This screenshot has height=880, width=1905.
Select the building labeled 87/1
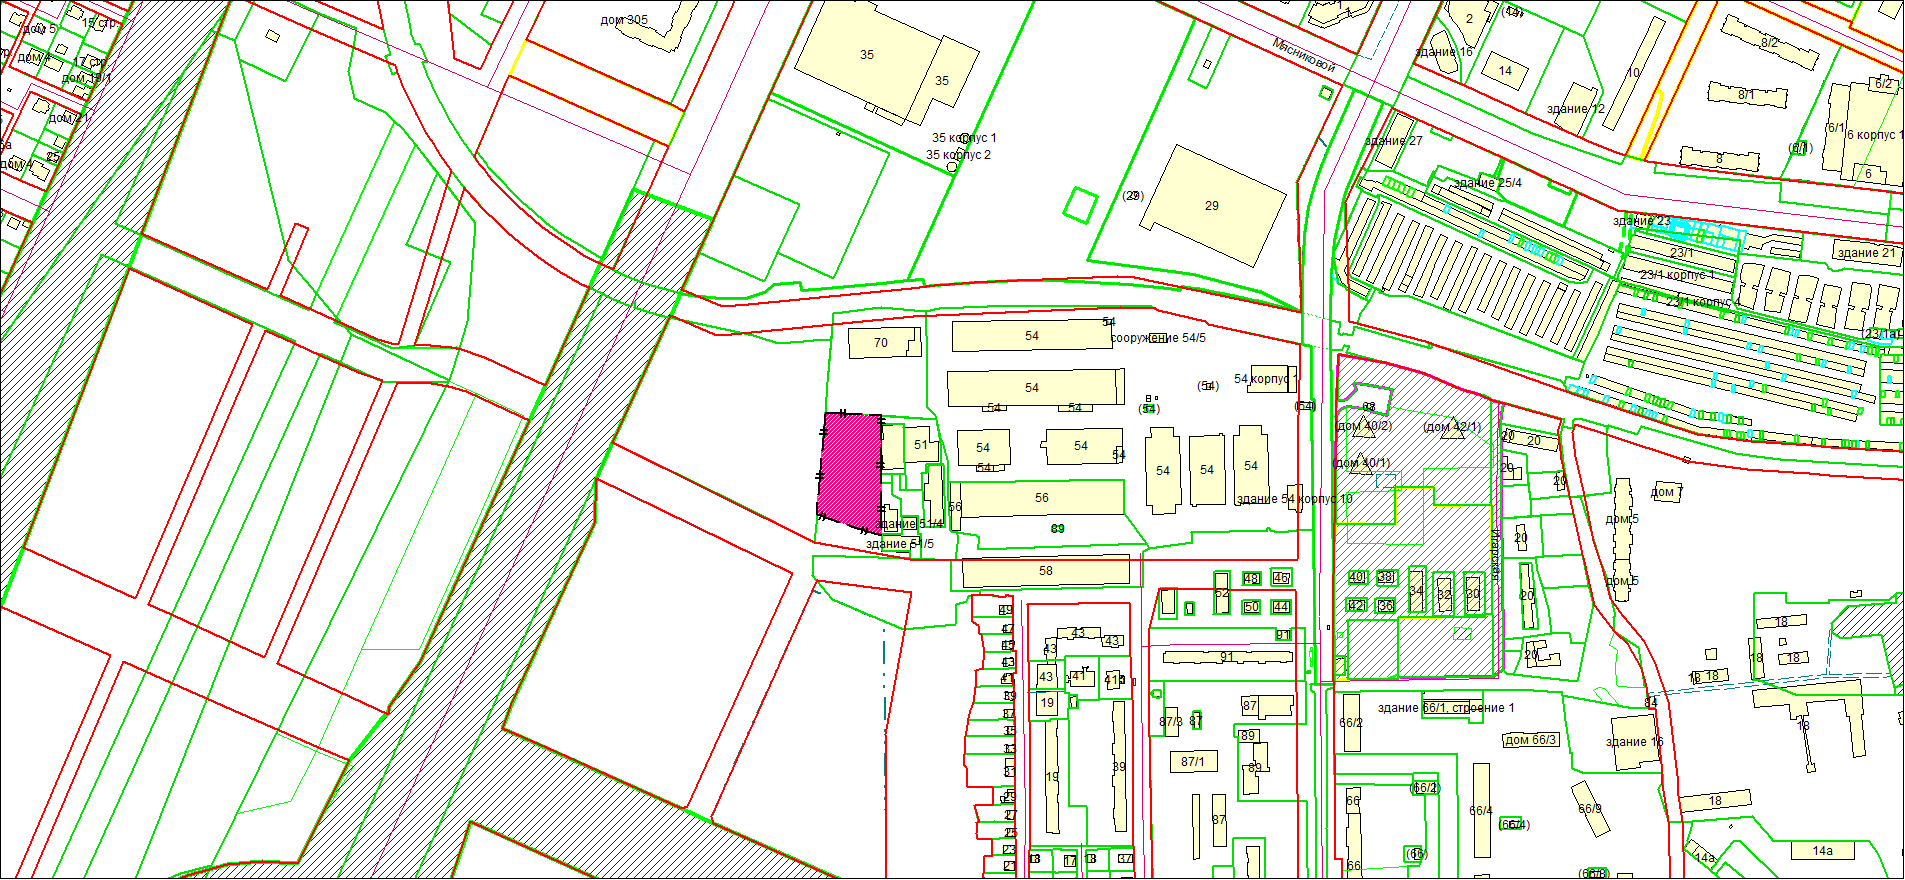coord(1193,762)
